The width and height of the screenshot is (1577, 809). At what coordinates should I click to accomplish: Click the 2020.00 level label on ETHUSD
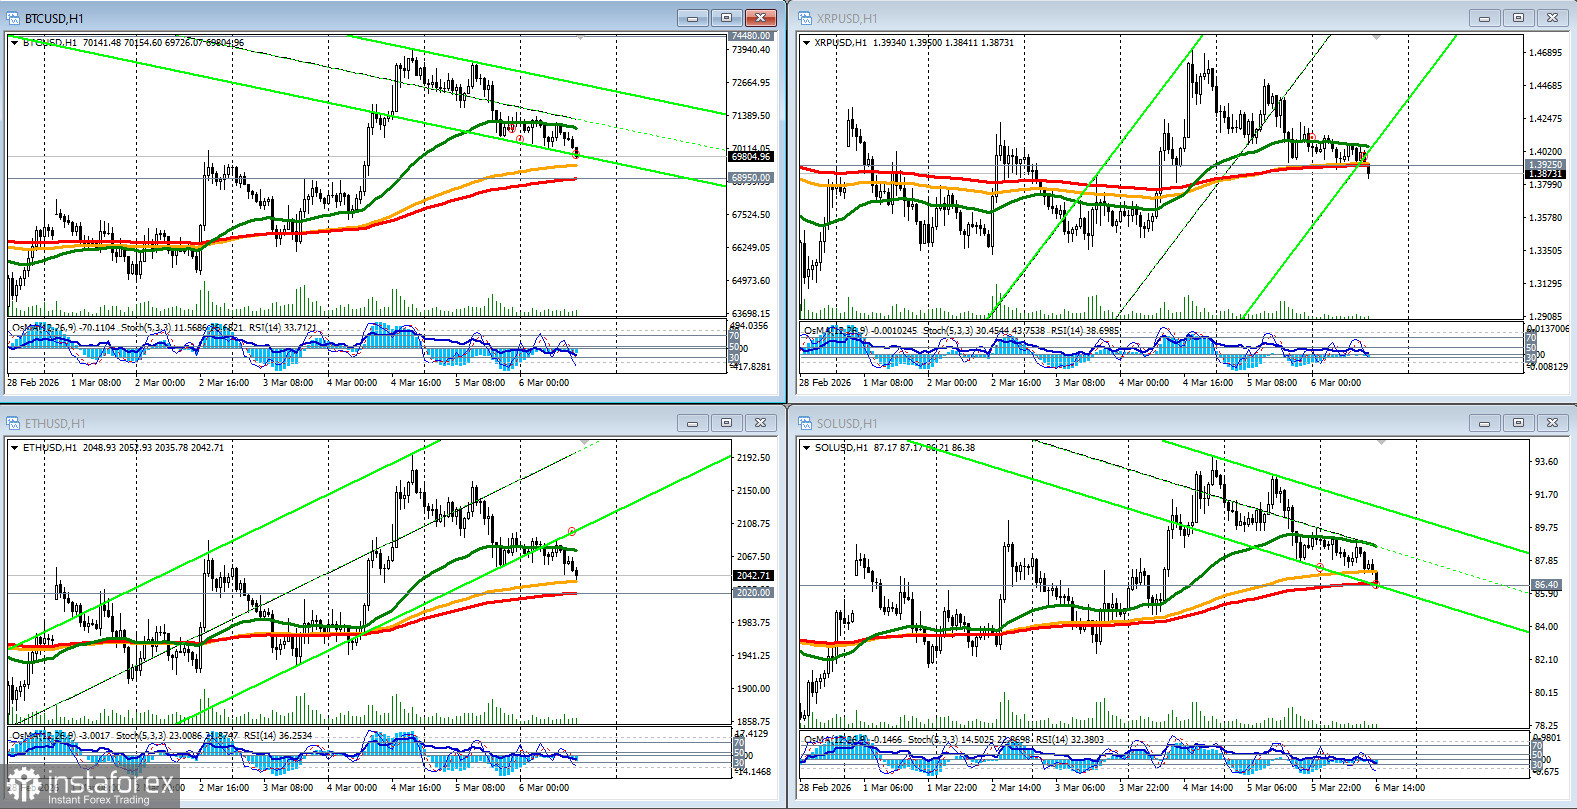point(752,592)
